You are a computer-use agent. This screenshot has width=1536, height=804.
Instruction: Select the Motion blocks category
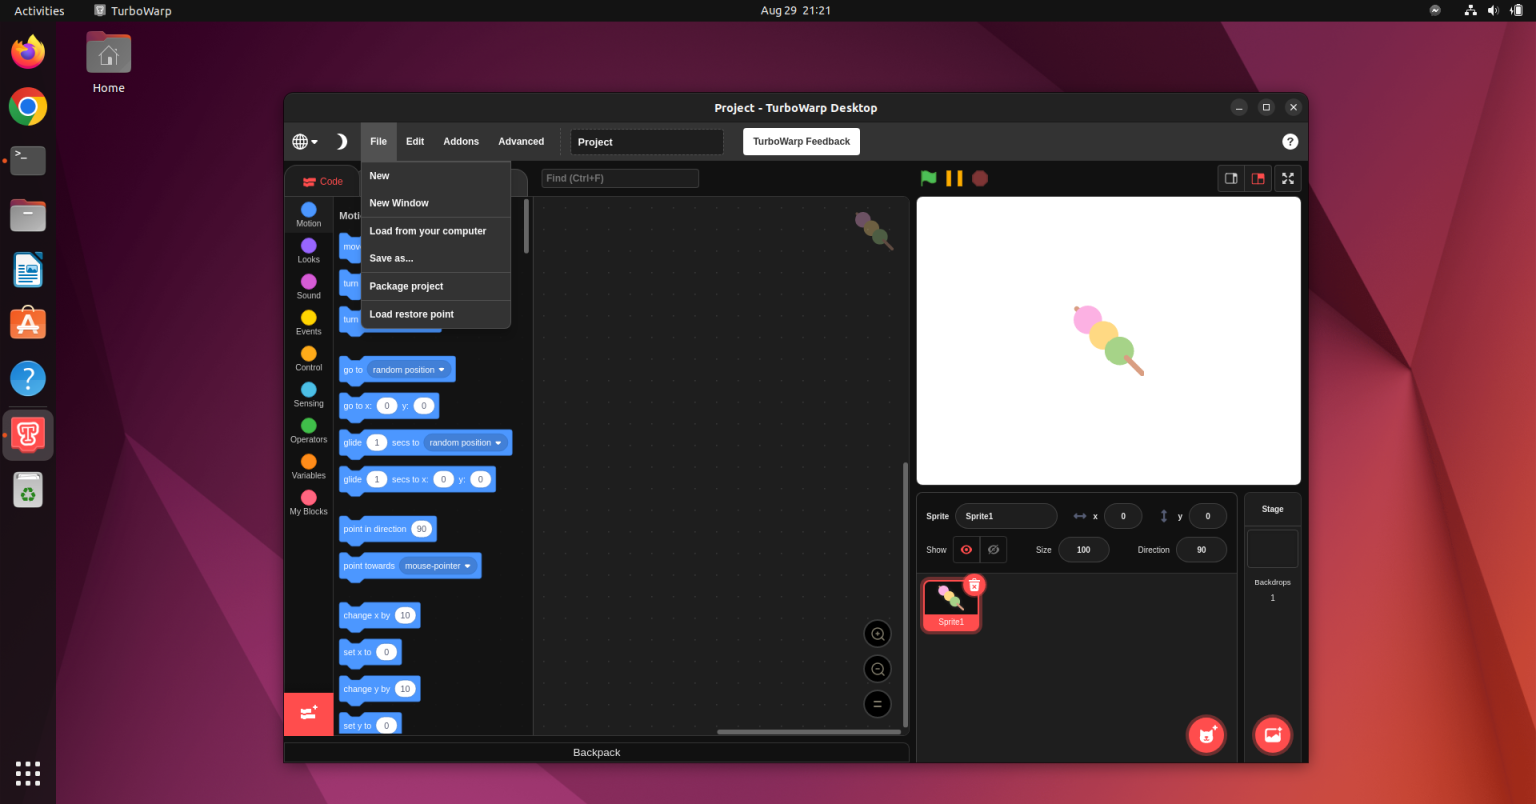coord(308,213)
